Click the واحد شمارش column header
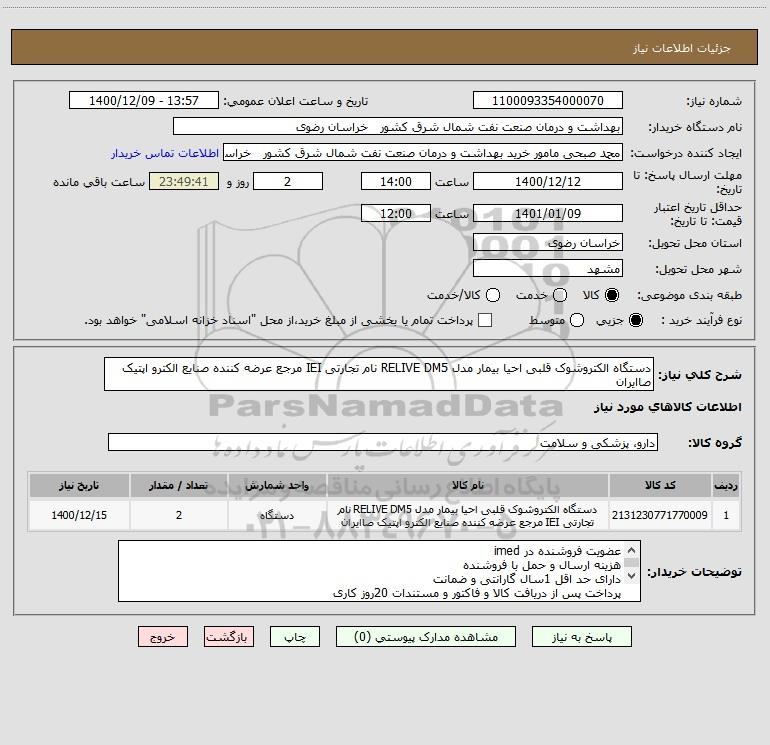 [x=277, y=485]
